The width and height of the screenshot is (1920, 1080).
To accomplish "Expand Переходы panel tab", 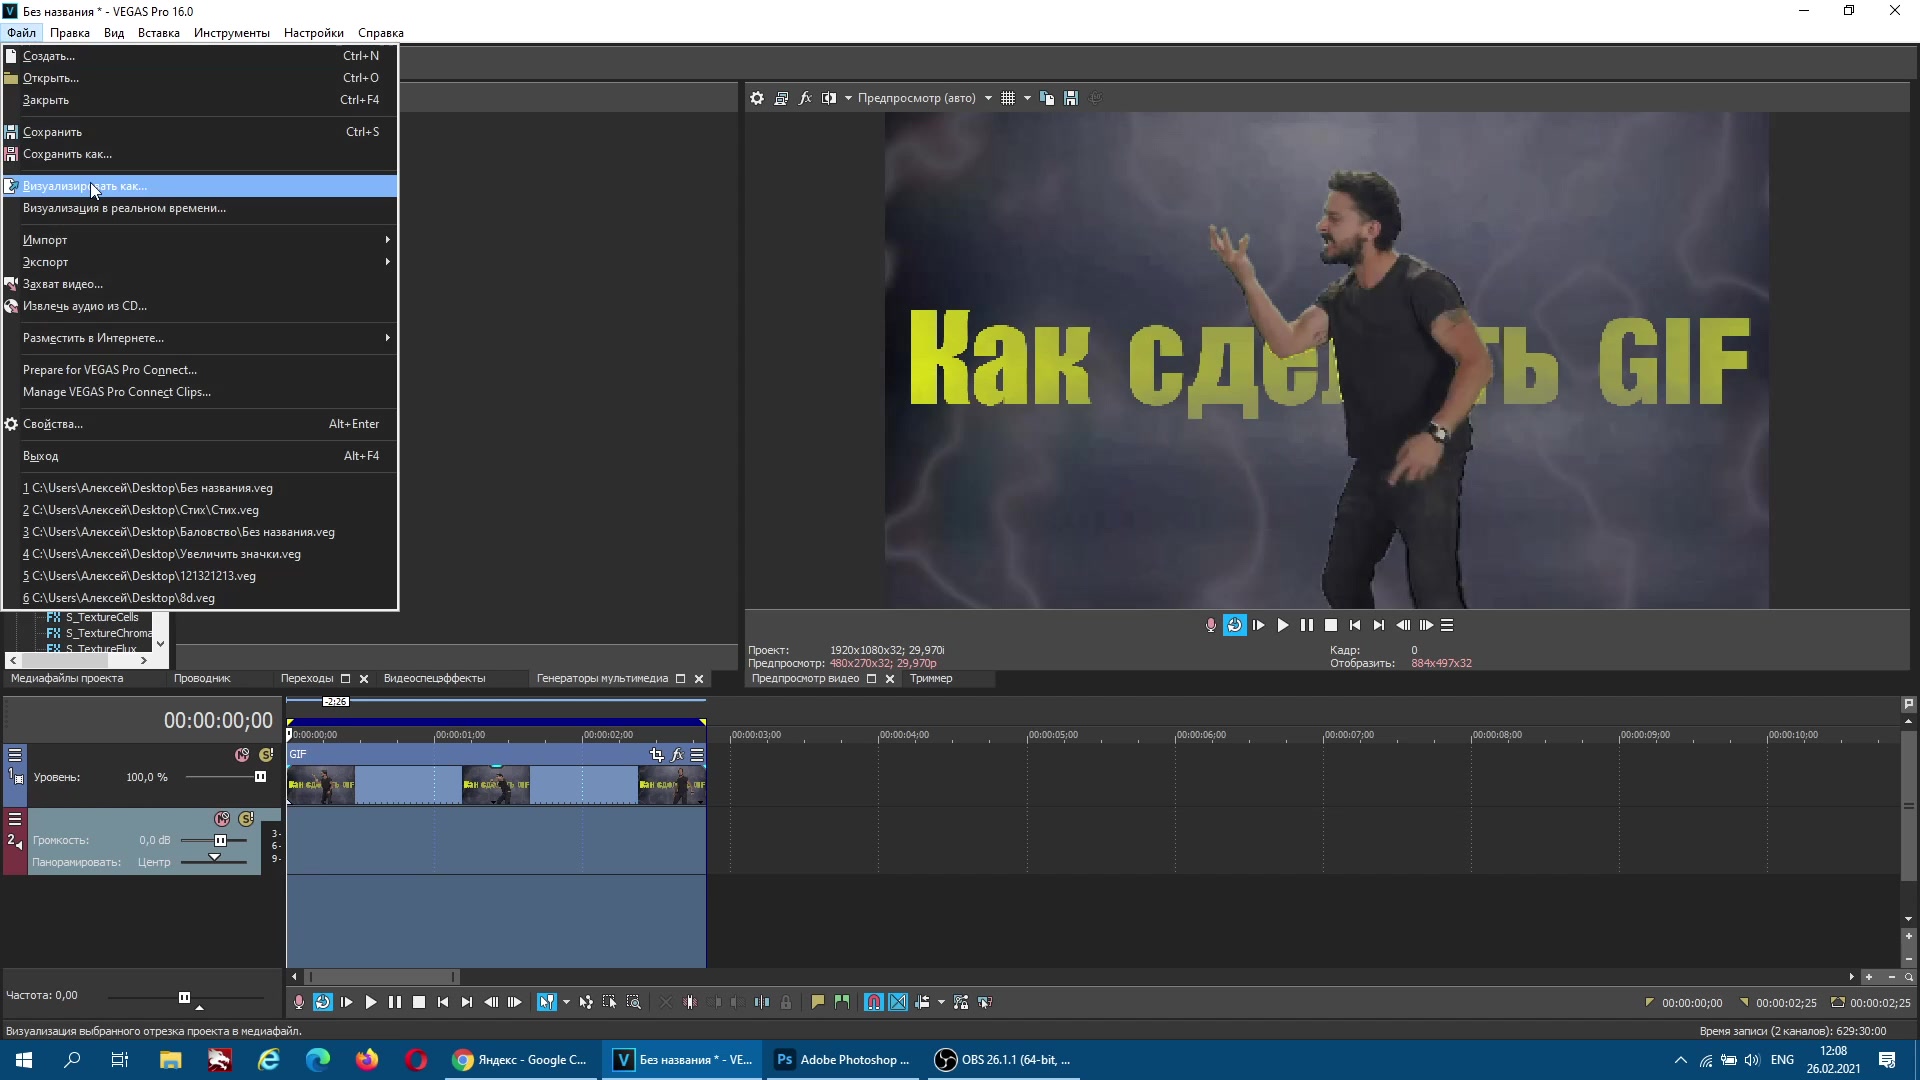I will 347,678.
